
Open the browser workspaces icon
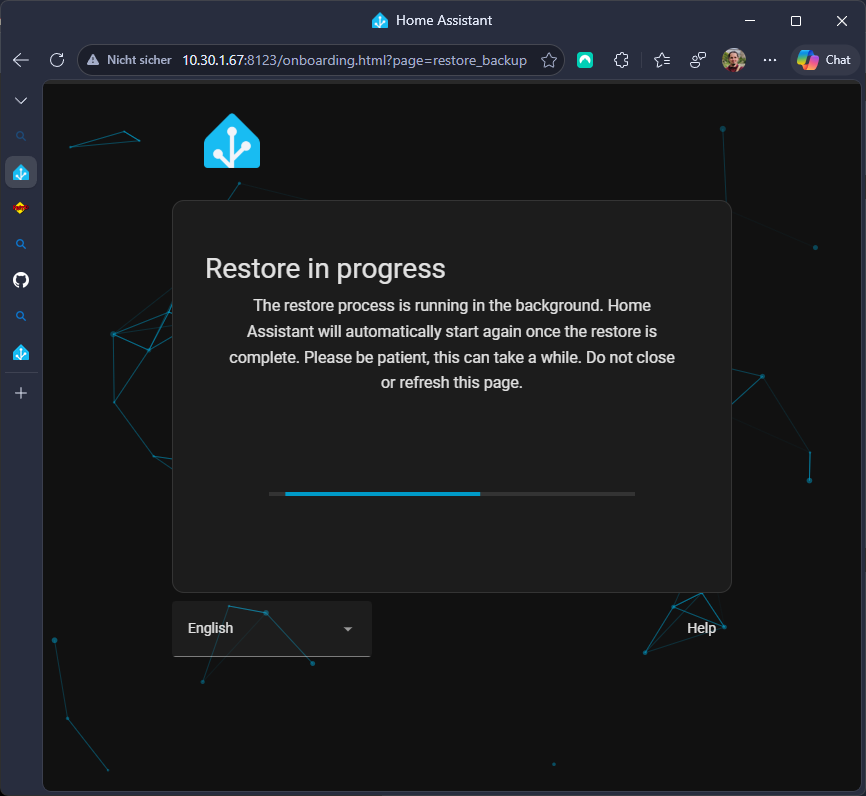click(x=698, y=60)
